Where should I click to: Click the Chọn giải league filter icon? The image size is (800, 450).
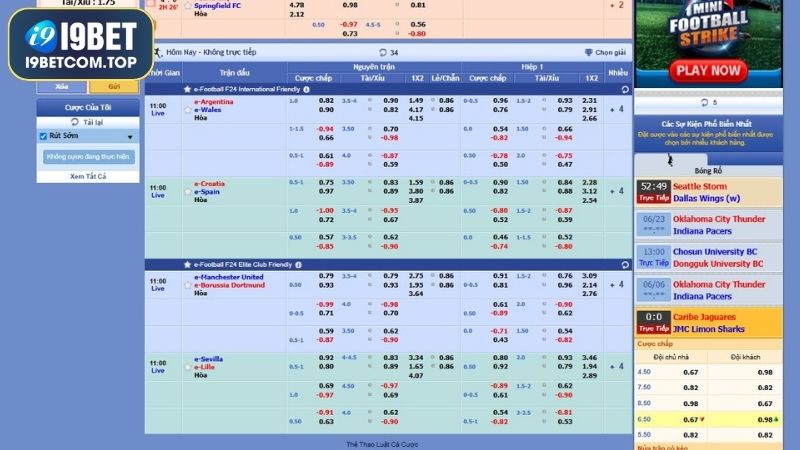[589, 52]
